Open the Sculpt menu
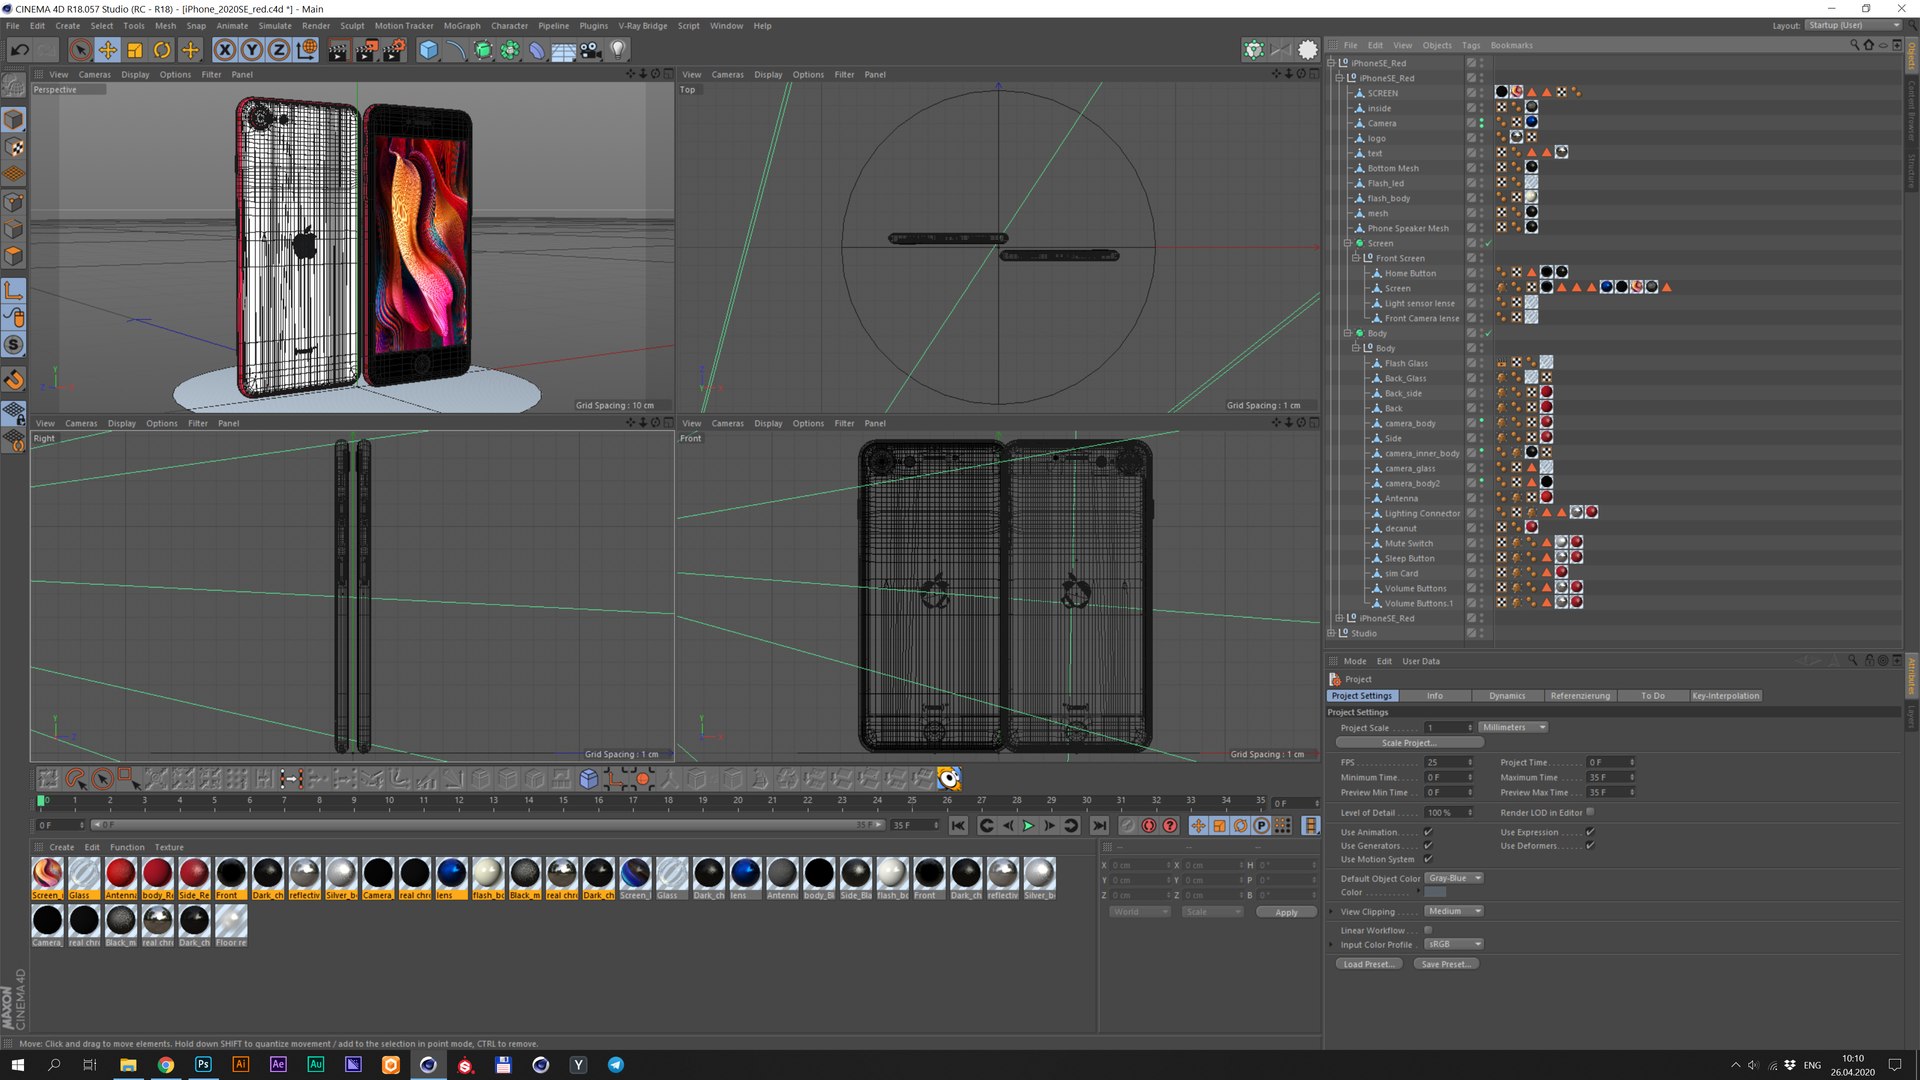The width and height of the screenshot is (1920, 1080). [x=352, y=26]
